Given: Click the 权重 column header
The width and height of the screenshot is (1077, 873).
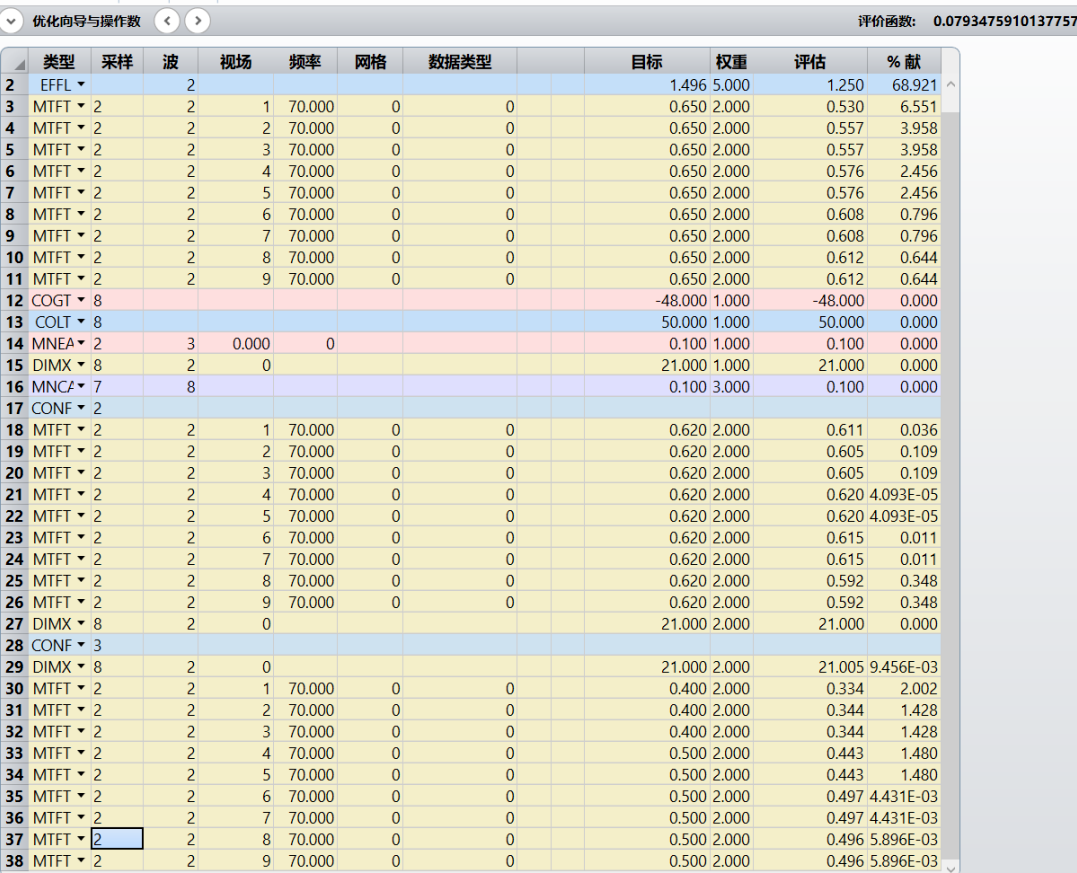Looking at the screenshot, I should pyautogui.click(x=731, y=62).
